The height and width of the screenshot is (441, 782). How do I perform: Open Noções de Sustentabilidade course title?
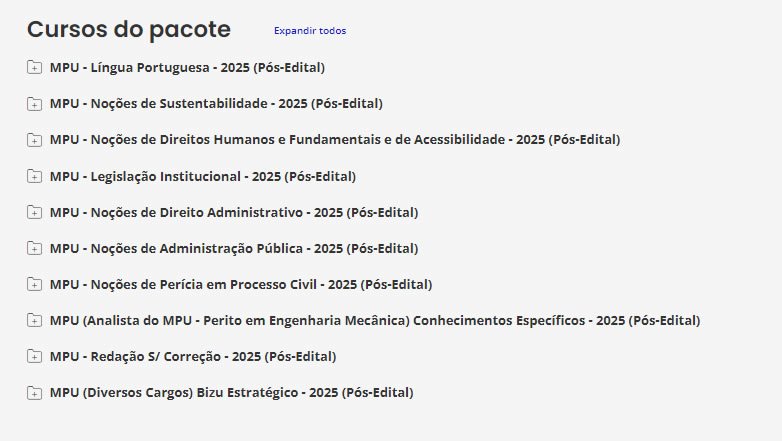[x=216, y=104]
